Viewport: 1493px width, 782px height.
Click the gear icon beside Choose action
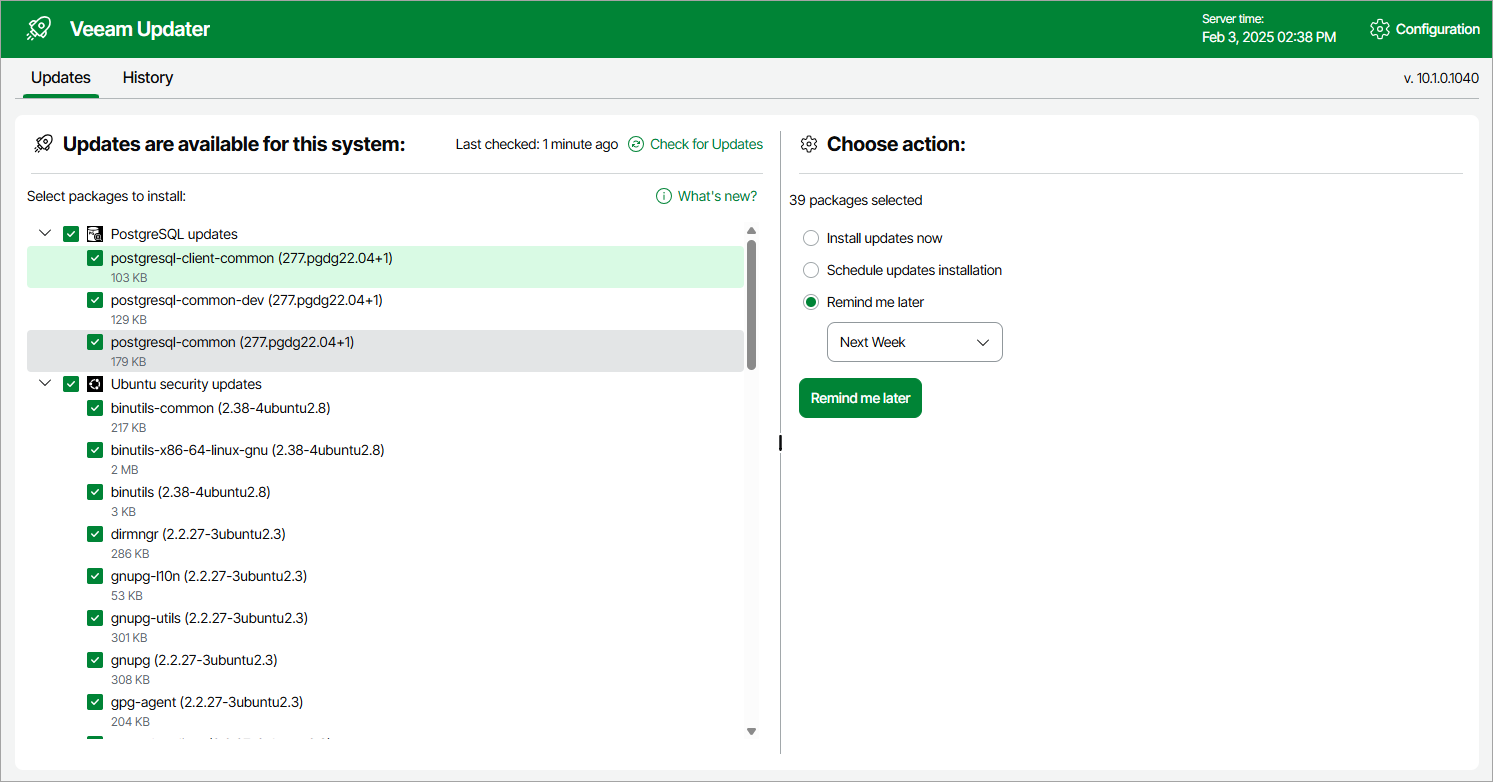pyautogui.click(x=809, y=144)
